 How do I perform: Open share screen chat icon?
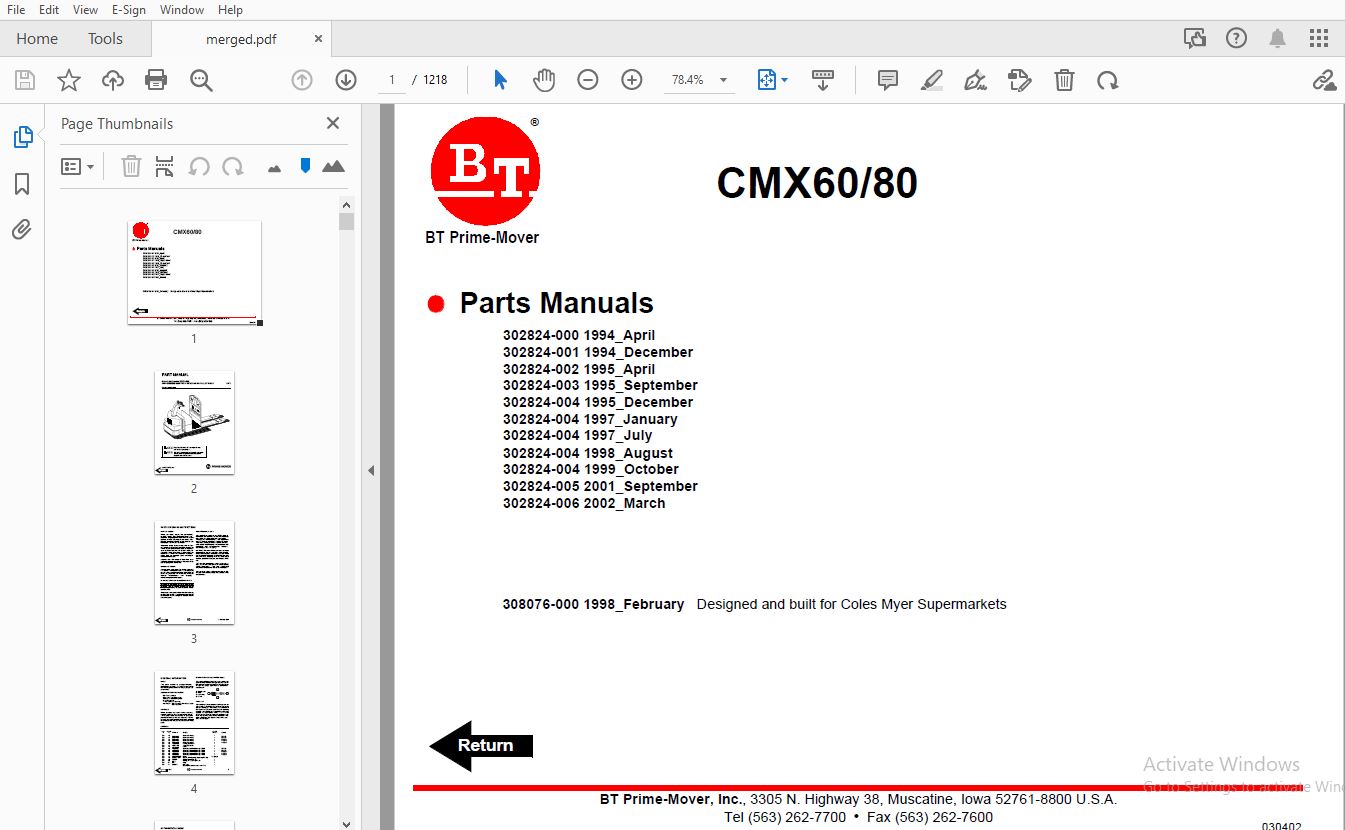[1194, 38]
